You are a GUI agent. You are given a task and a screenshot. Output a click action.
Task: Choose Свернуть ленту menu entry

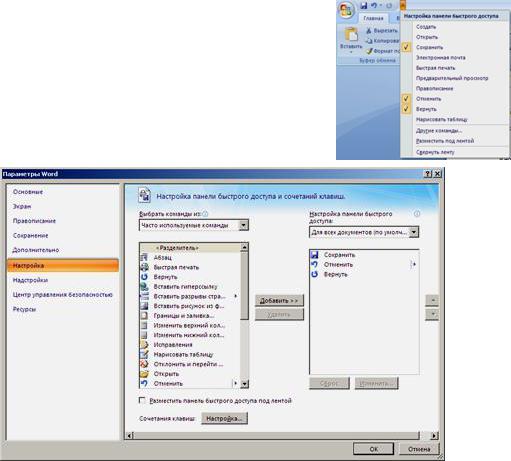tap(435, 152)
